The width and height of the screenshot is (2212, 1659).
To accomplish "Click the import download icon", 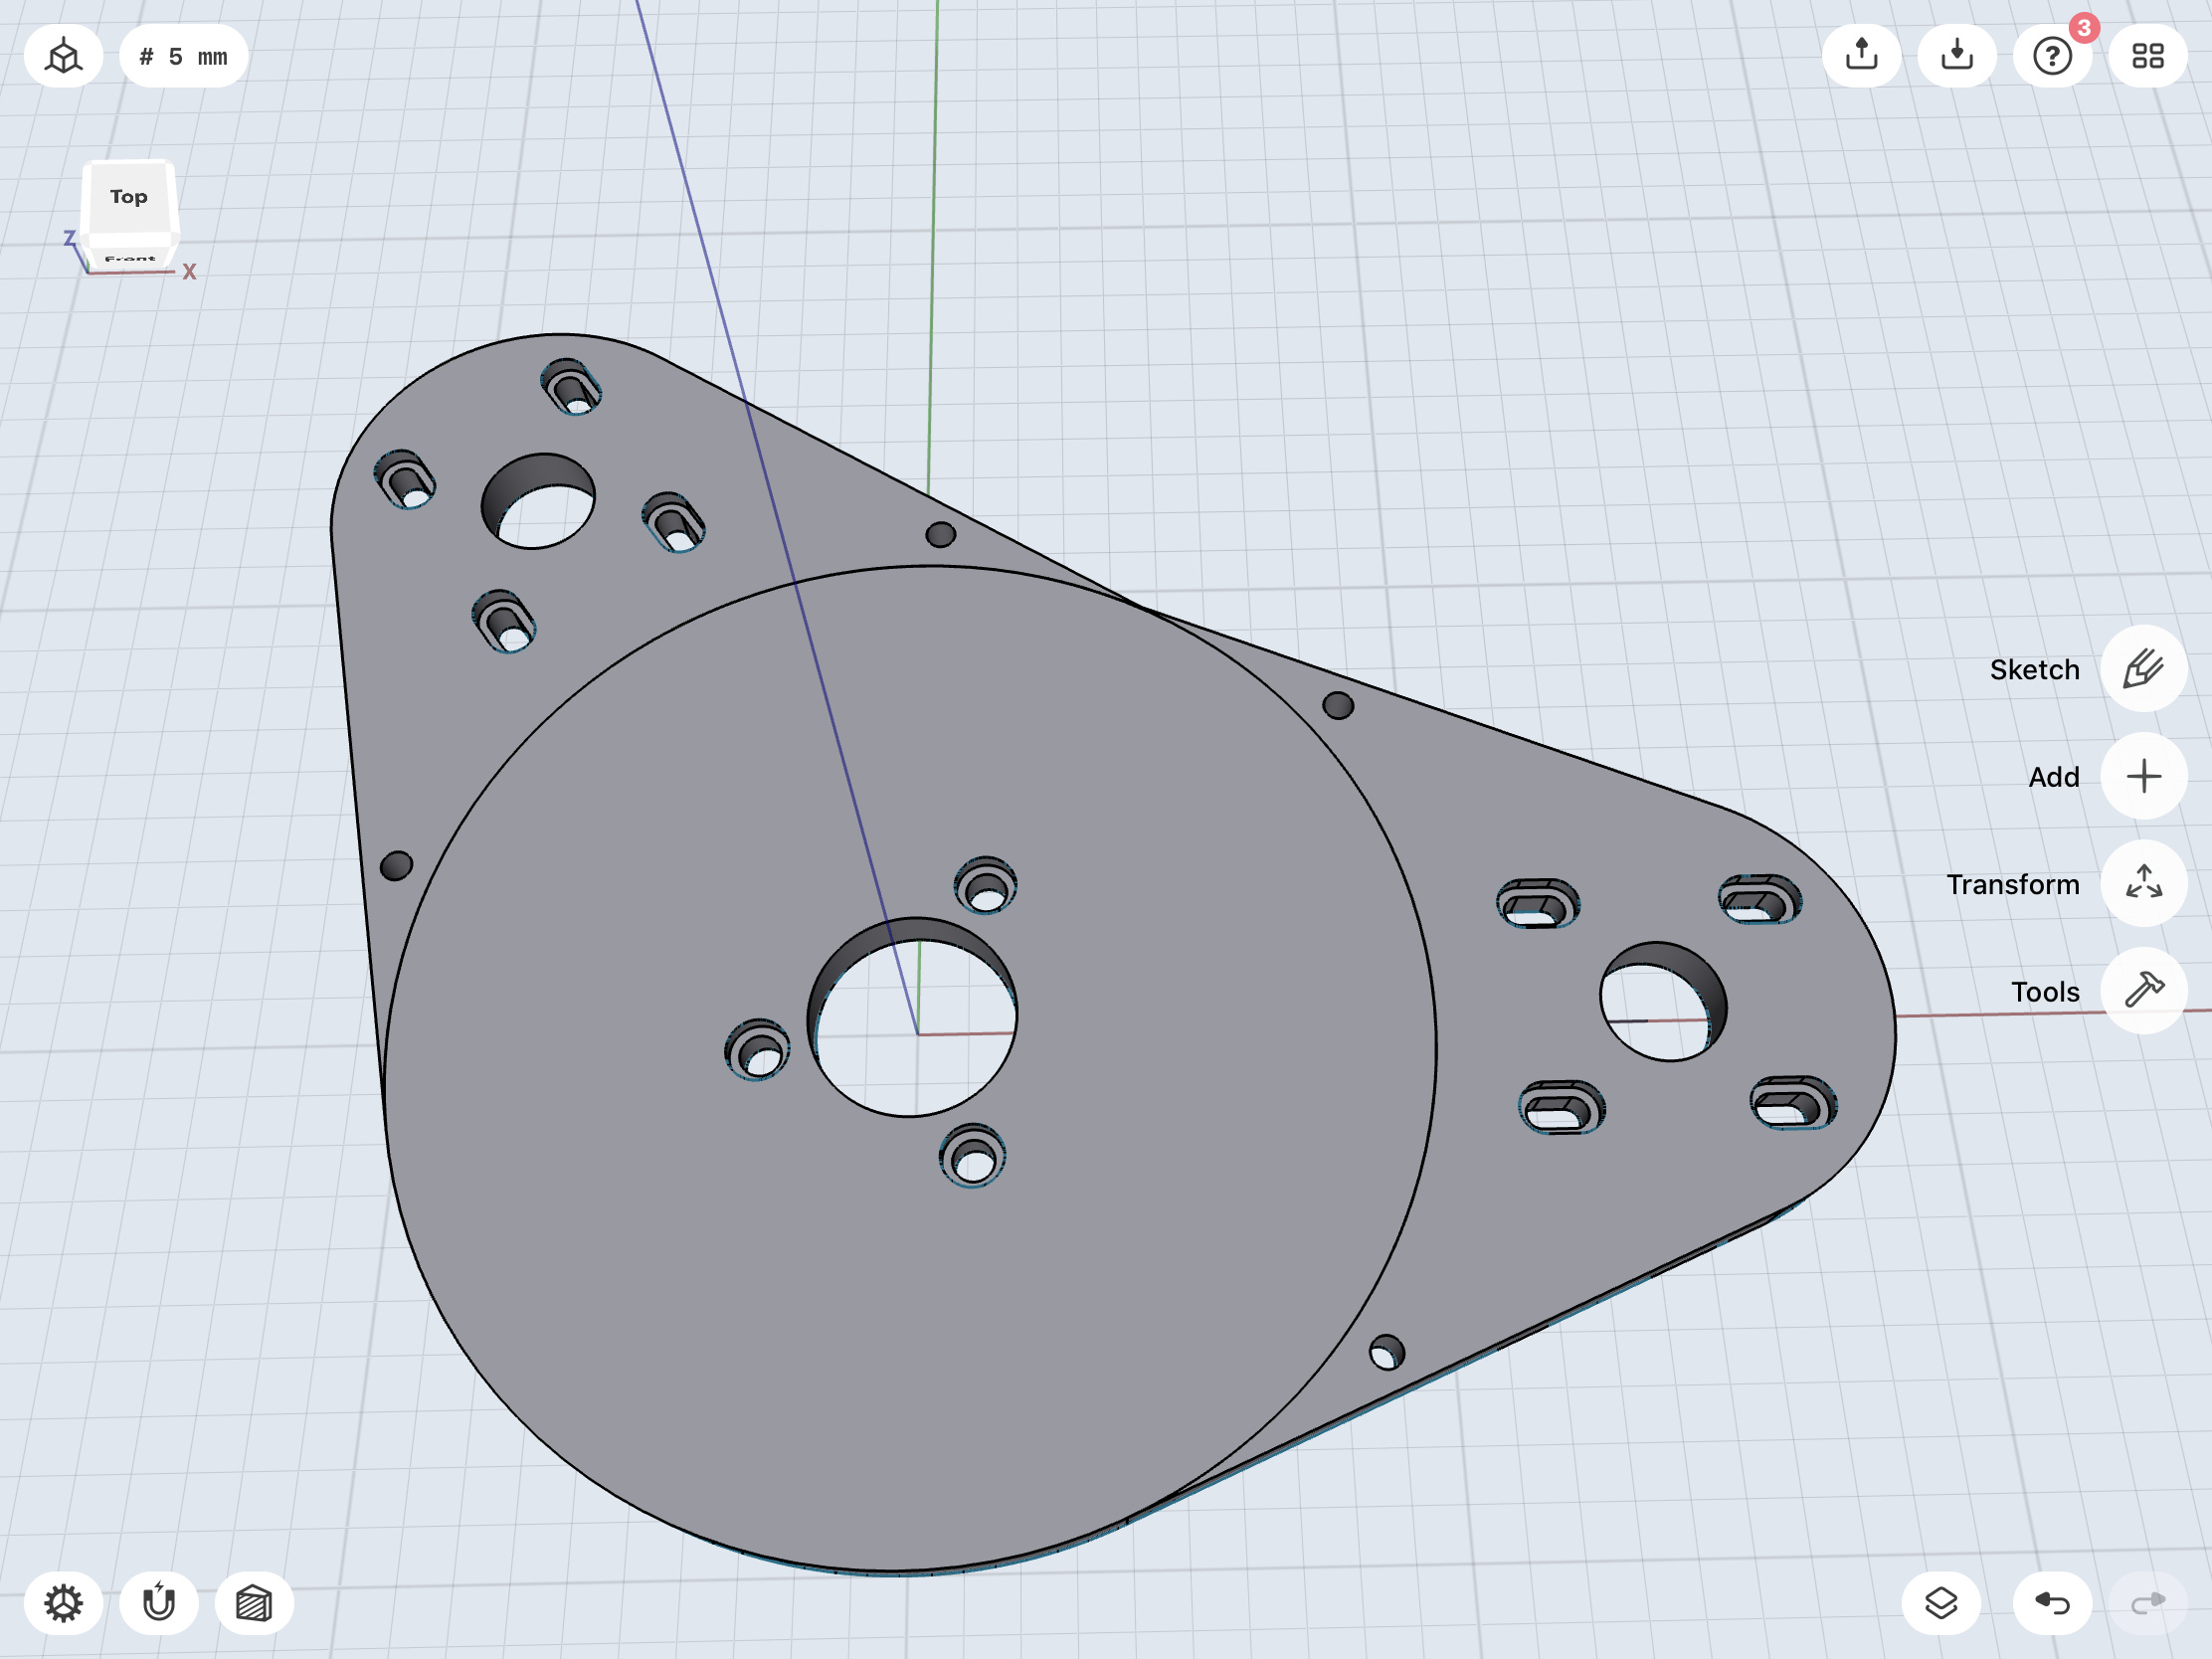I will (x=1957, y=55).
